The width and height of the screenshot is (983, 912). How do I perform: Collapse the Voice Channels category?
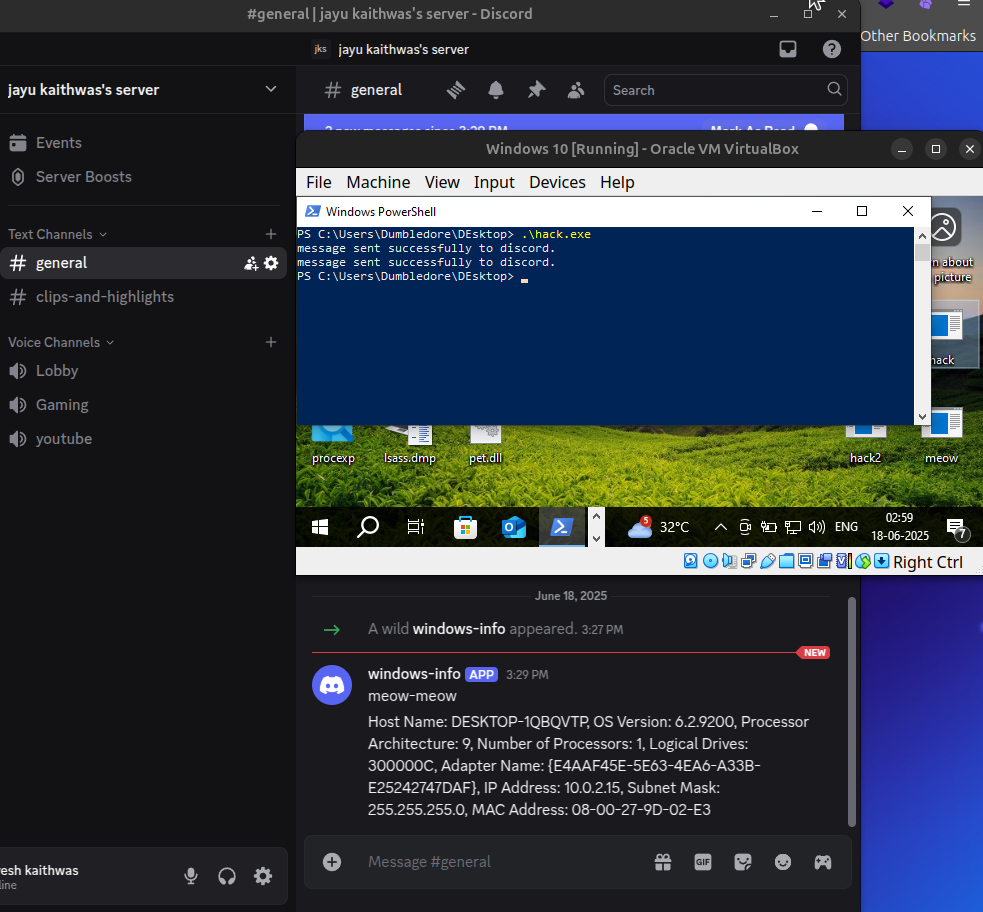[x=61, y=342]
